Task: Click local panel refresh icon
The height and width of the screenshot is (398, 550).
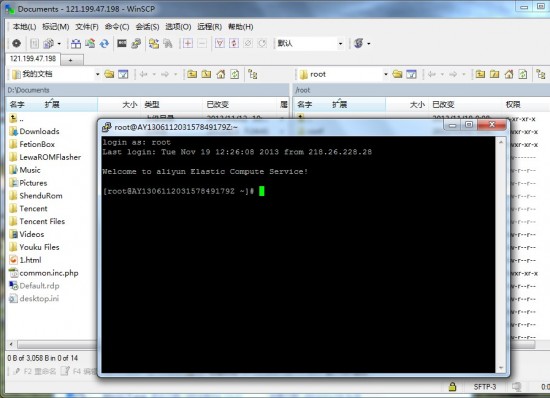Action: 235,74
